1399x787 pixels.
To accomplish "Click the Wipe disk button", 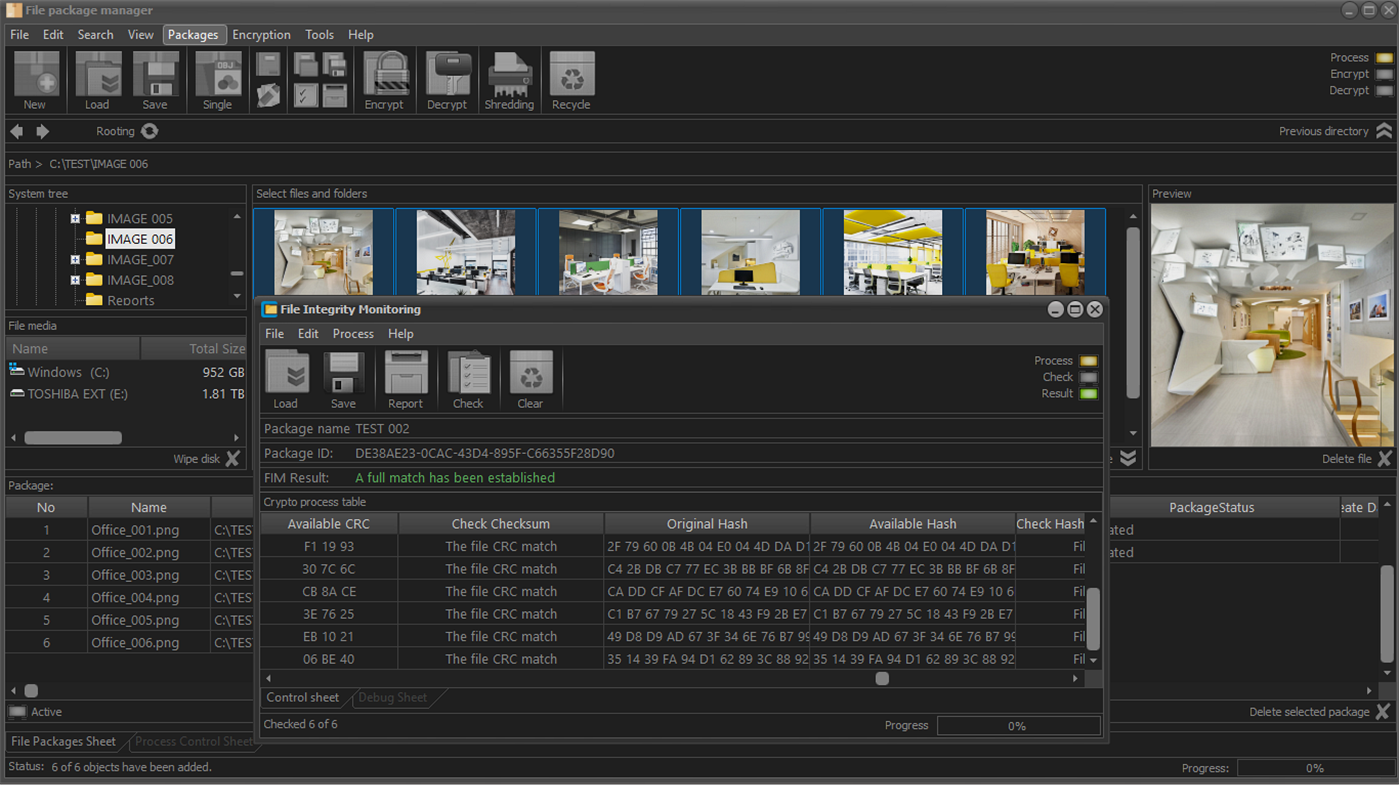I will 232,459.
